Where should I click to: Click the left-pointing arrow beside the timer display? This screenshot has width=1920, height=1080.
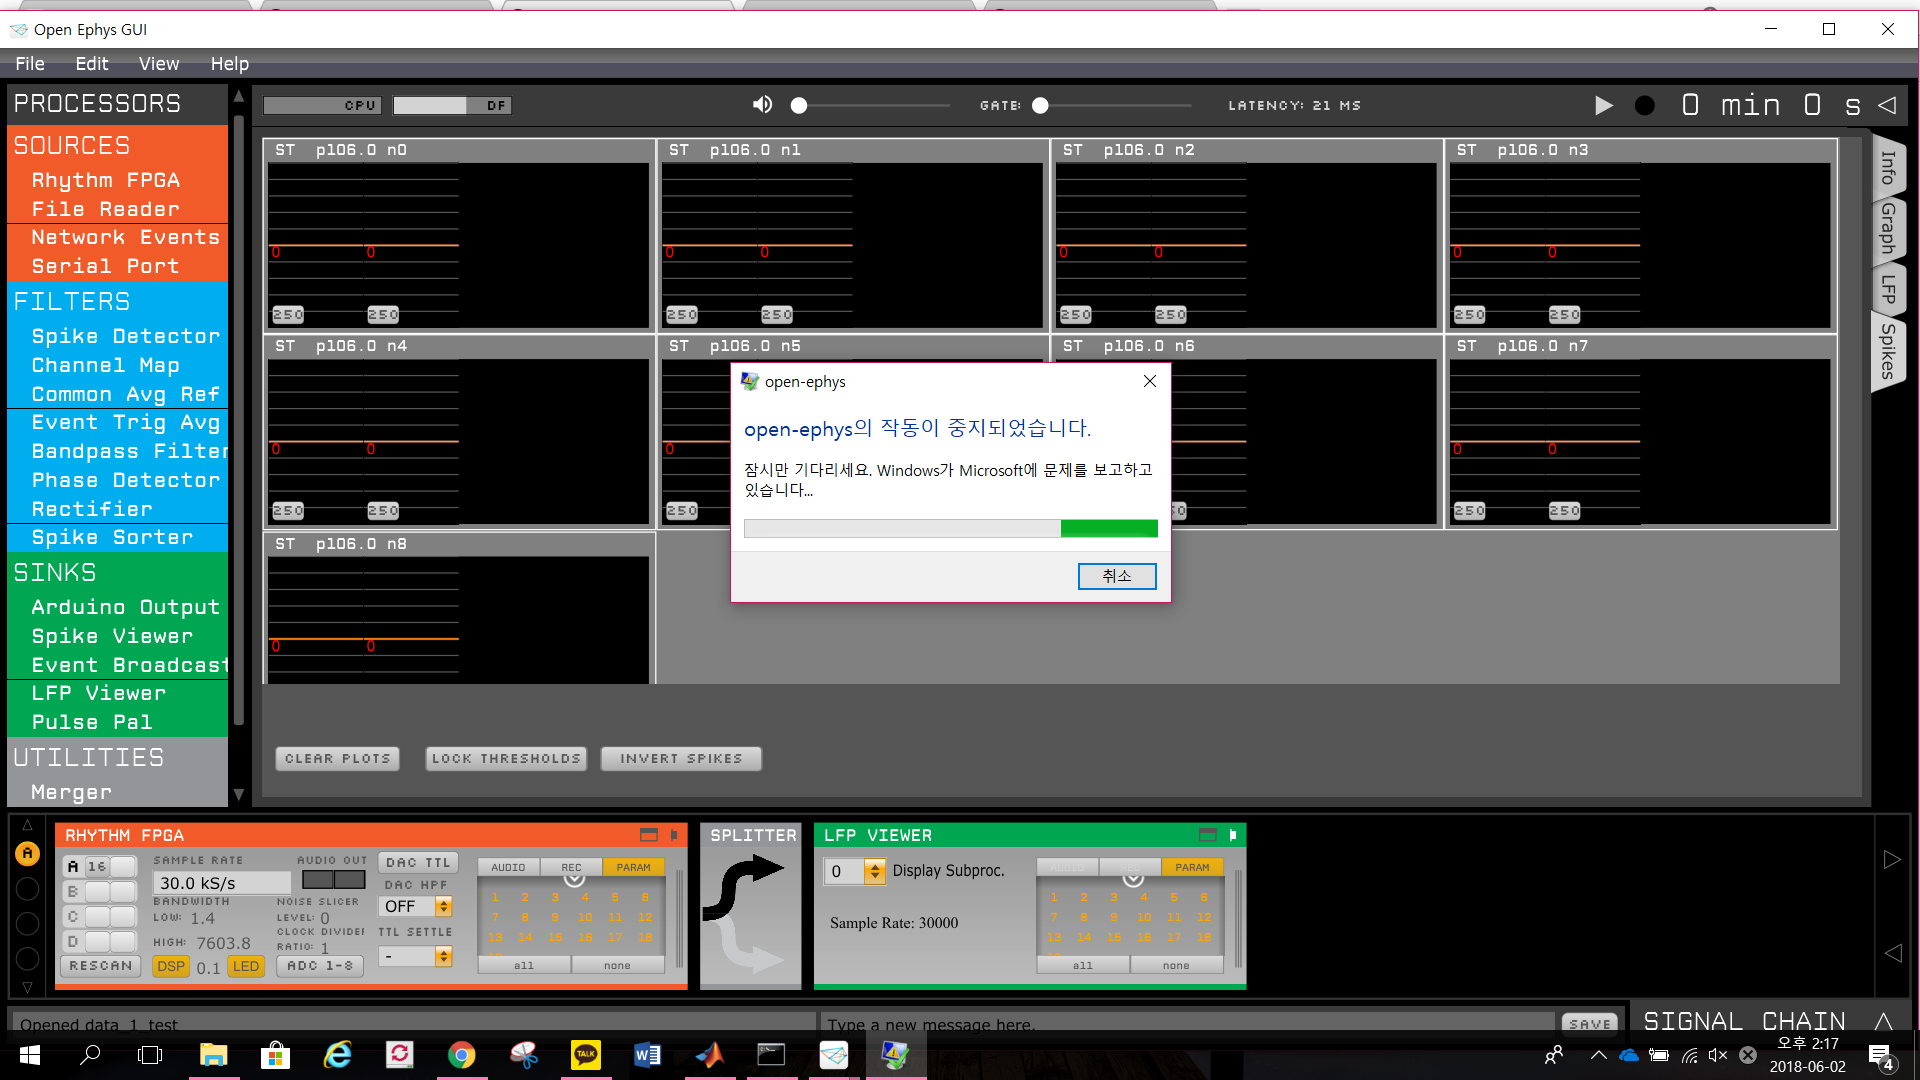pos(1889,105)
